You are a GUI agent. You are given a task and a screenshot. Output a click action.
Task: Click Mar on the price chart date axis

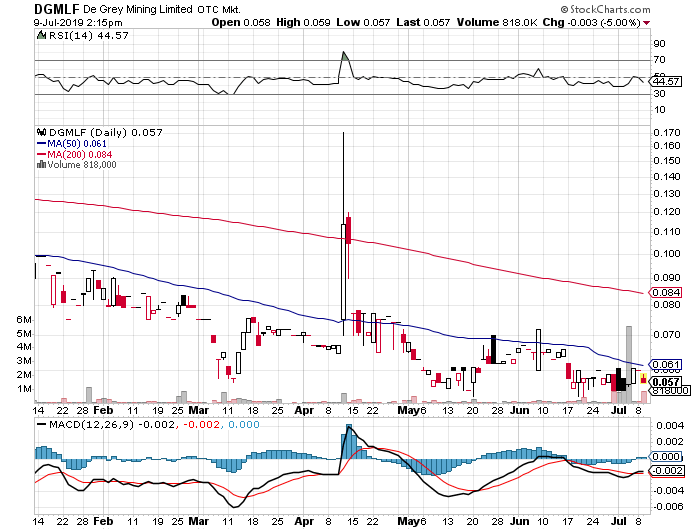198,410
